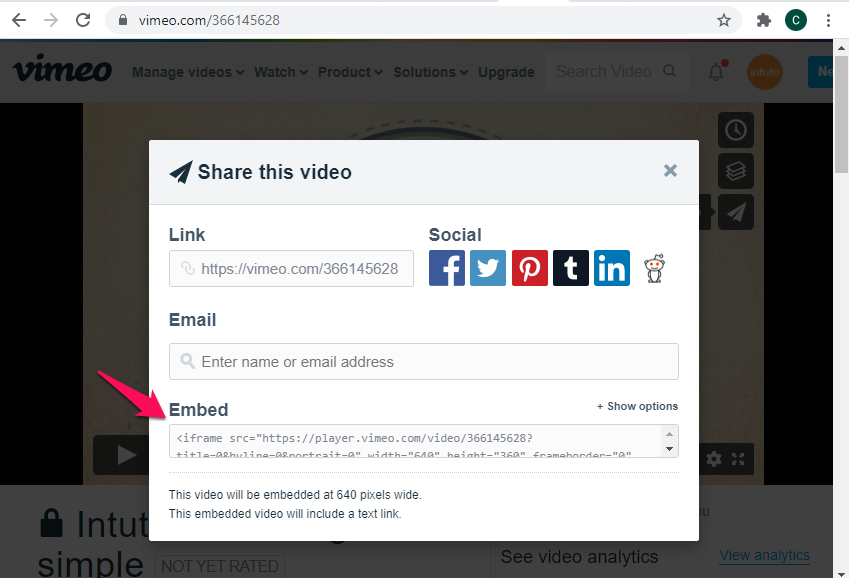The width and height of the screenshot is (849, 578).
Task: Open the notifications bell
Action: point(716,72)
